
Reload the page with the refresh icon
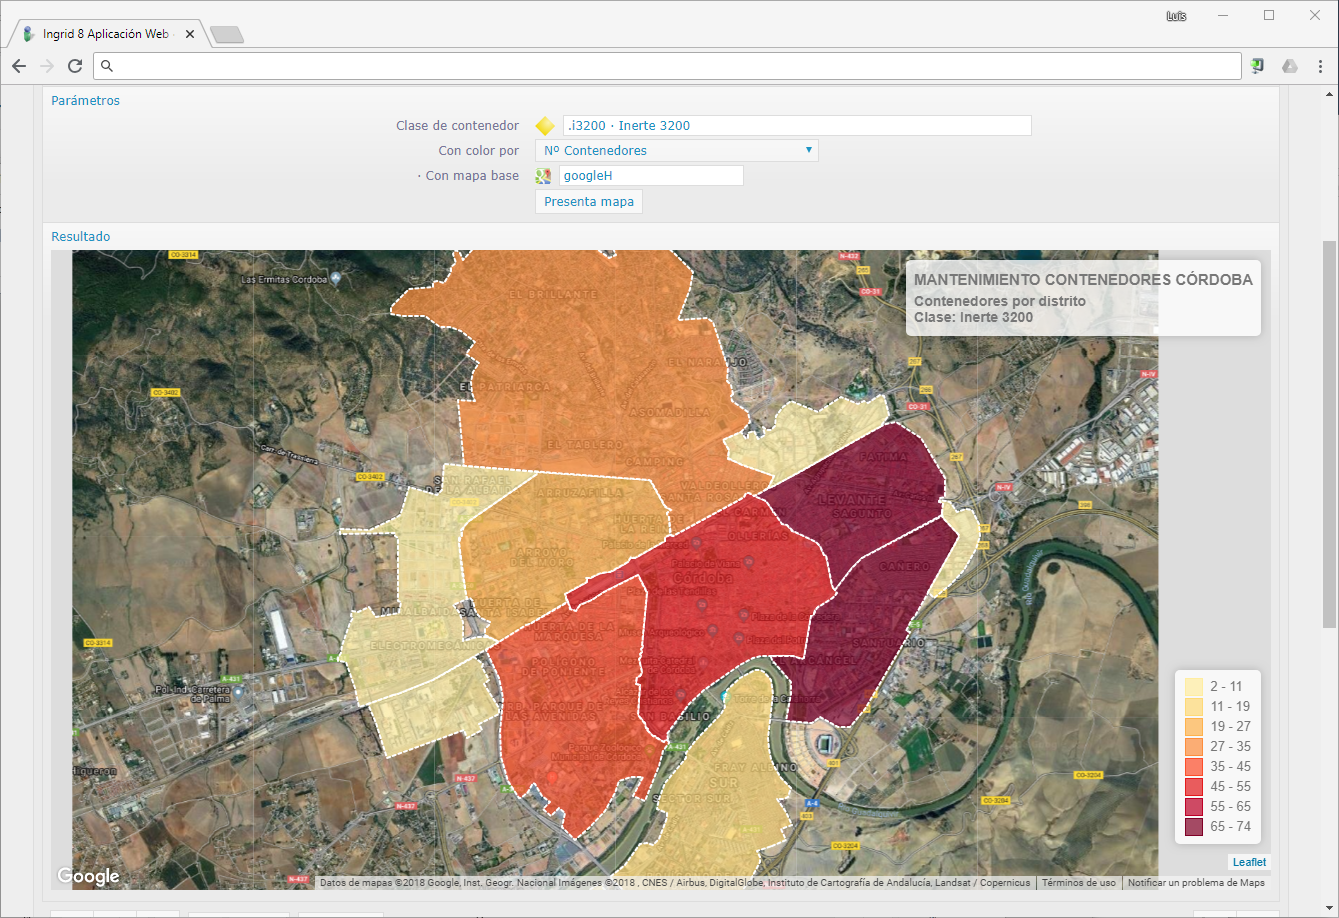(x=74, y=66)
